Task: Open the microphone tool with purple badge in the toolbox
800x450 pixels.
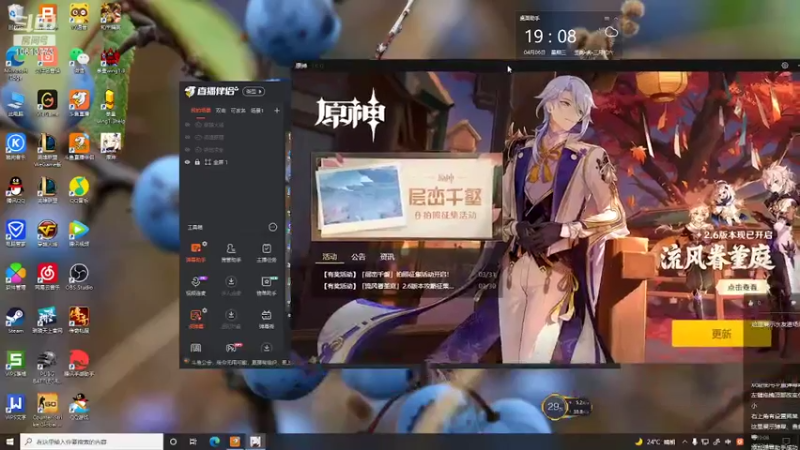Action: (196, 286)
